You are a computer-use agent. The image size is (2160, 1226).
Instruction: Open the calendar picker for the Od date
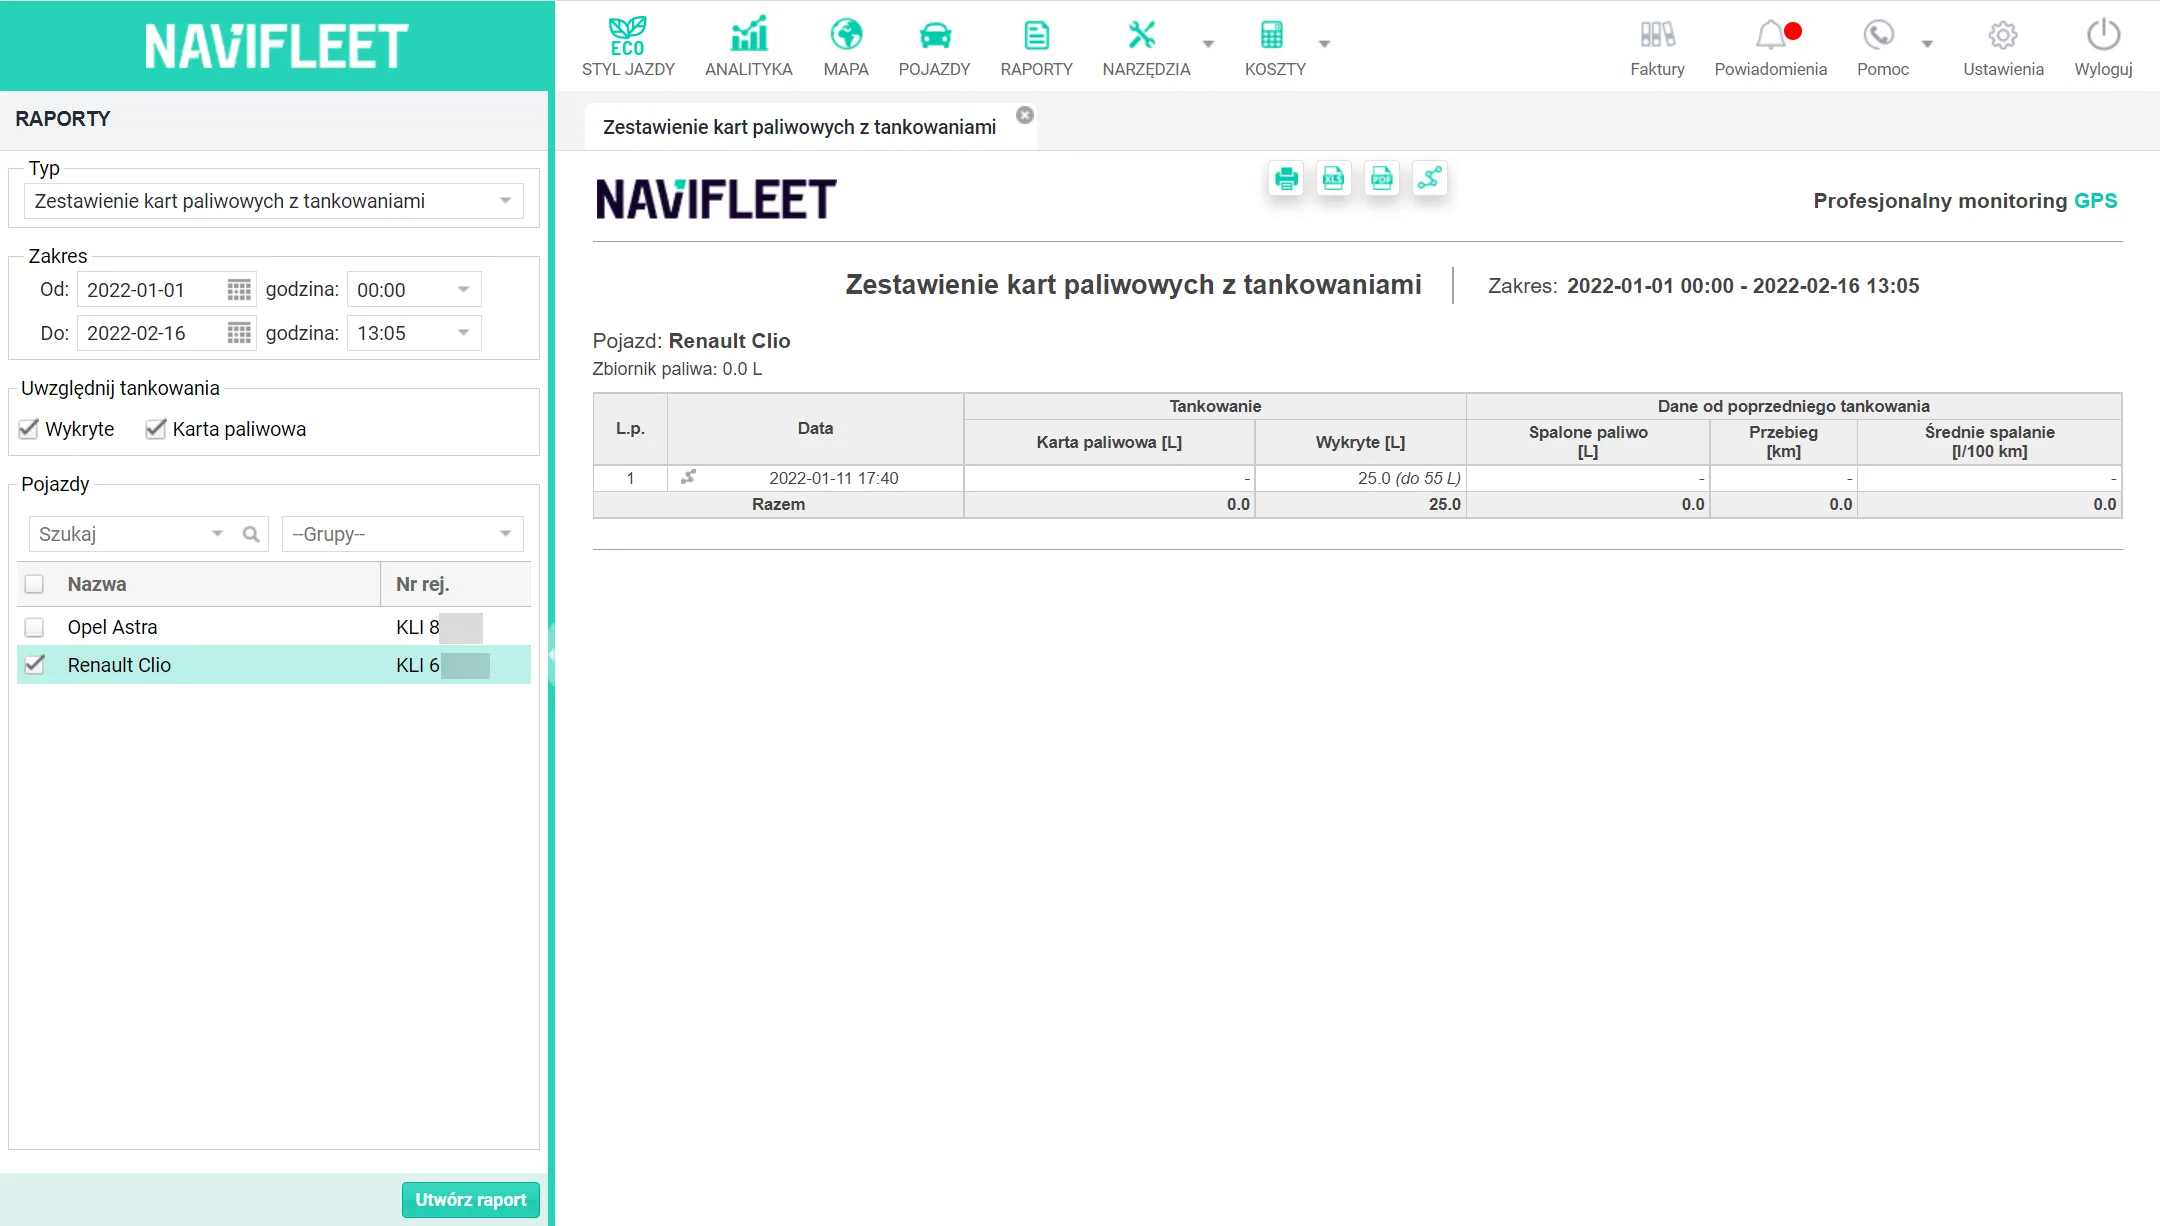pos(239,290)
